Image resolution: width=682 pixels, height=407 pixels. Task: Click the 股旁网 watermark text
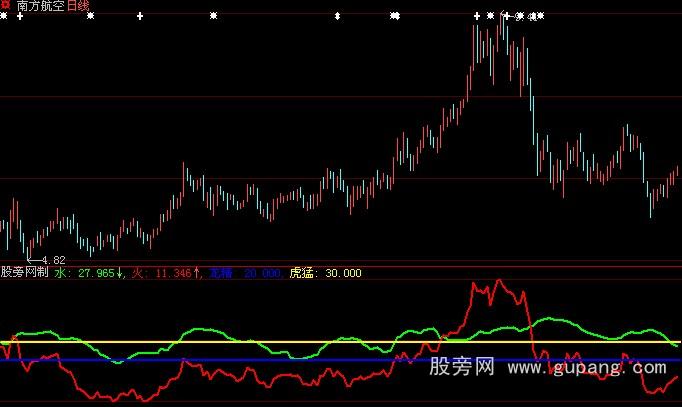tap(461, 369)
